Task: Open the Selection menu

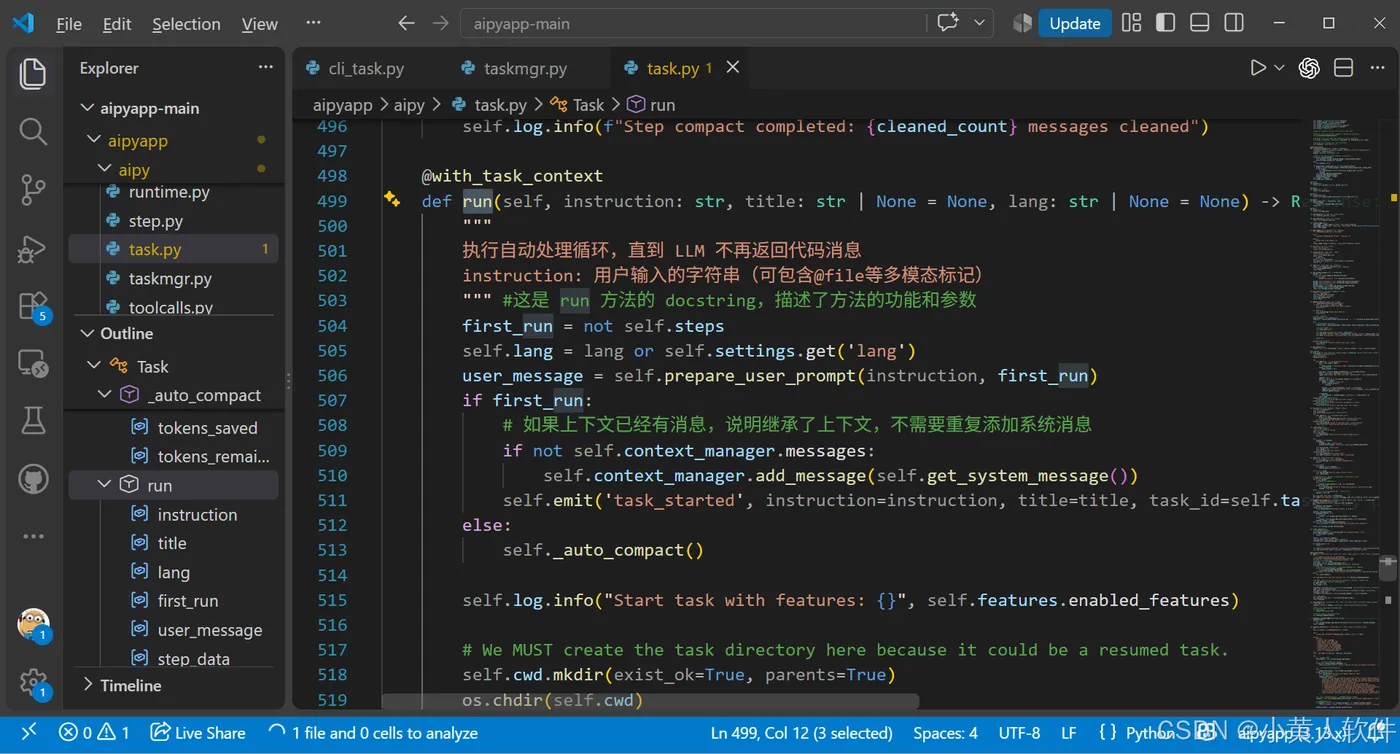Action: tap(186, 24)
